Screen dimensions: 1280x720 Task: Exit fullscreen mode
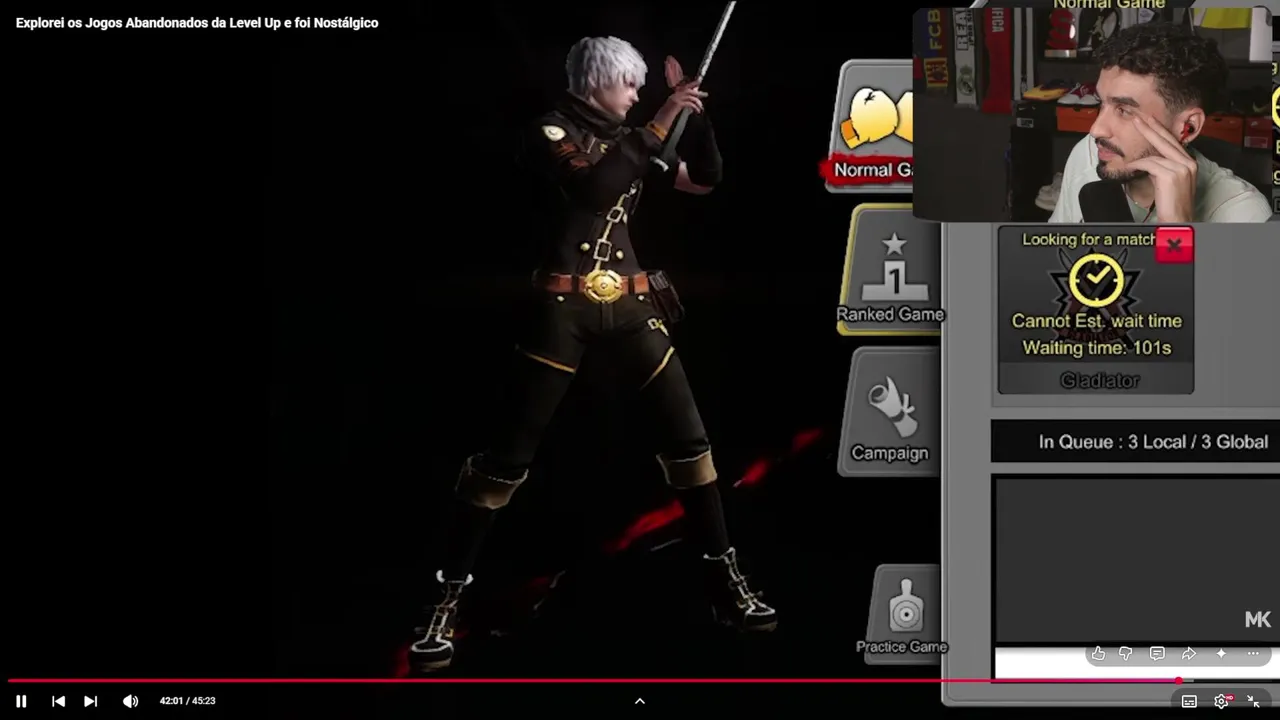point(1253,701)
